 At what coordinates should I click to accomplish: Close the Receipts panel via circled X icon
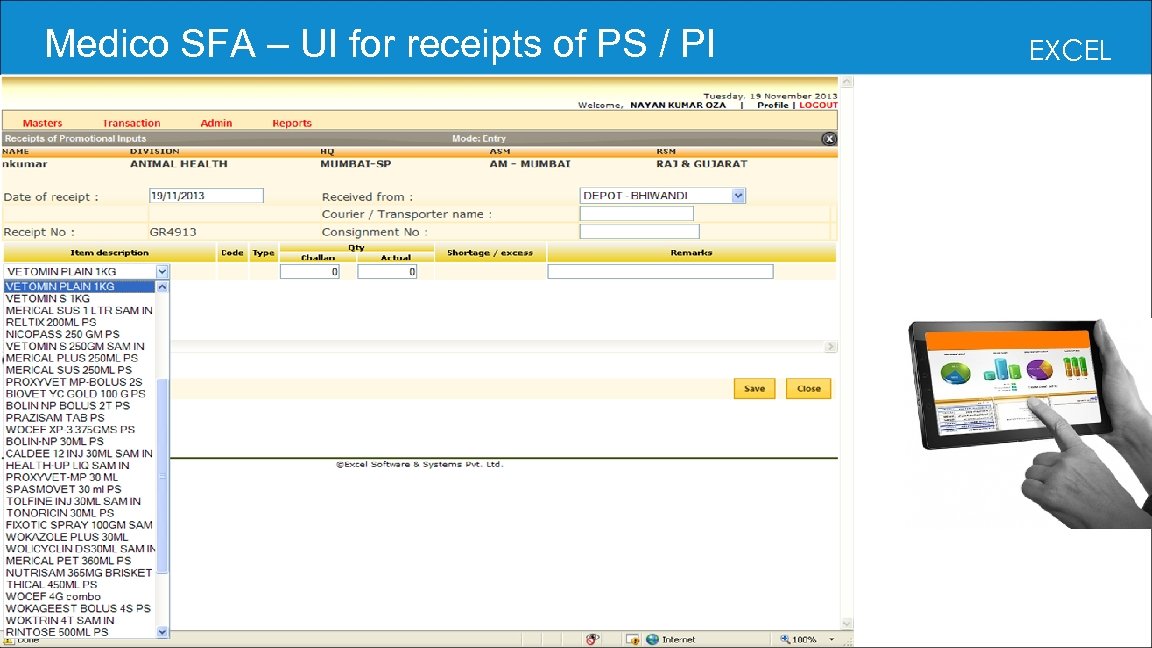[829, 138]
